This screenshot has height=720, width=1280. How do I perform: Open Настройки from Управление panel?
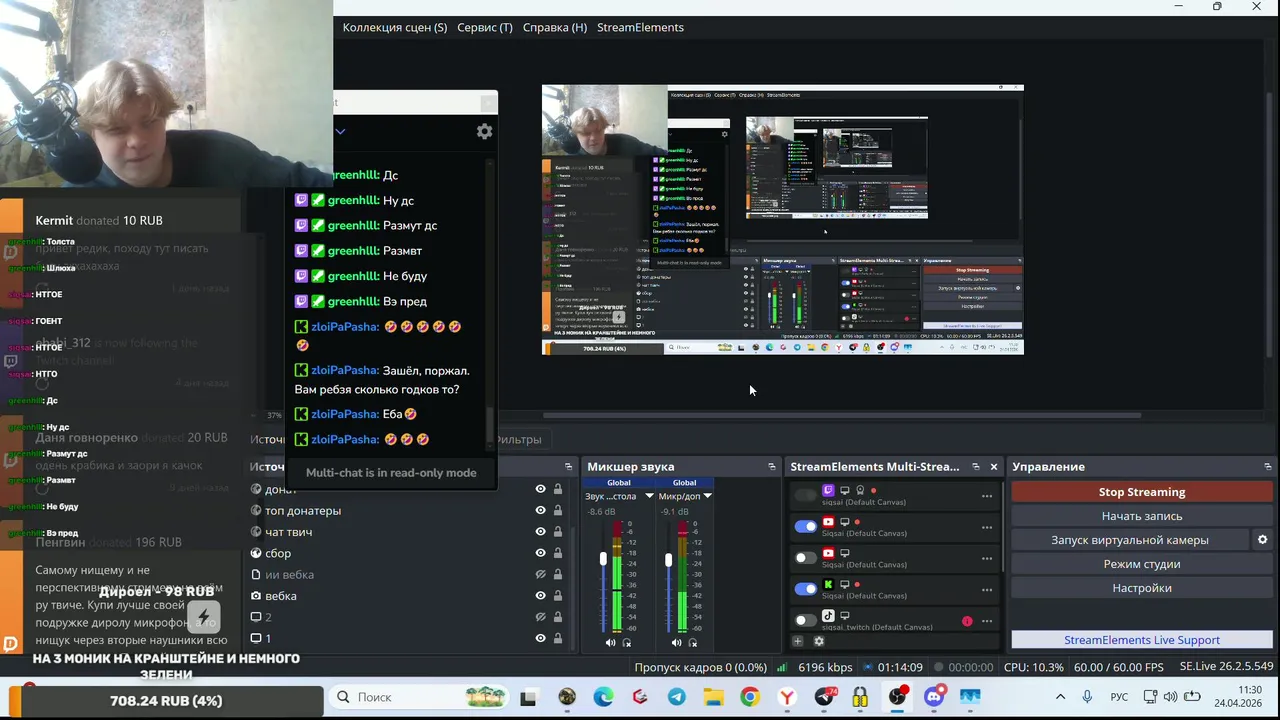pos(1142,588)
